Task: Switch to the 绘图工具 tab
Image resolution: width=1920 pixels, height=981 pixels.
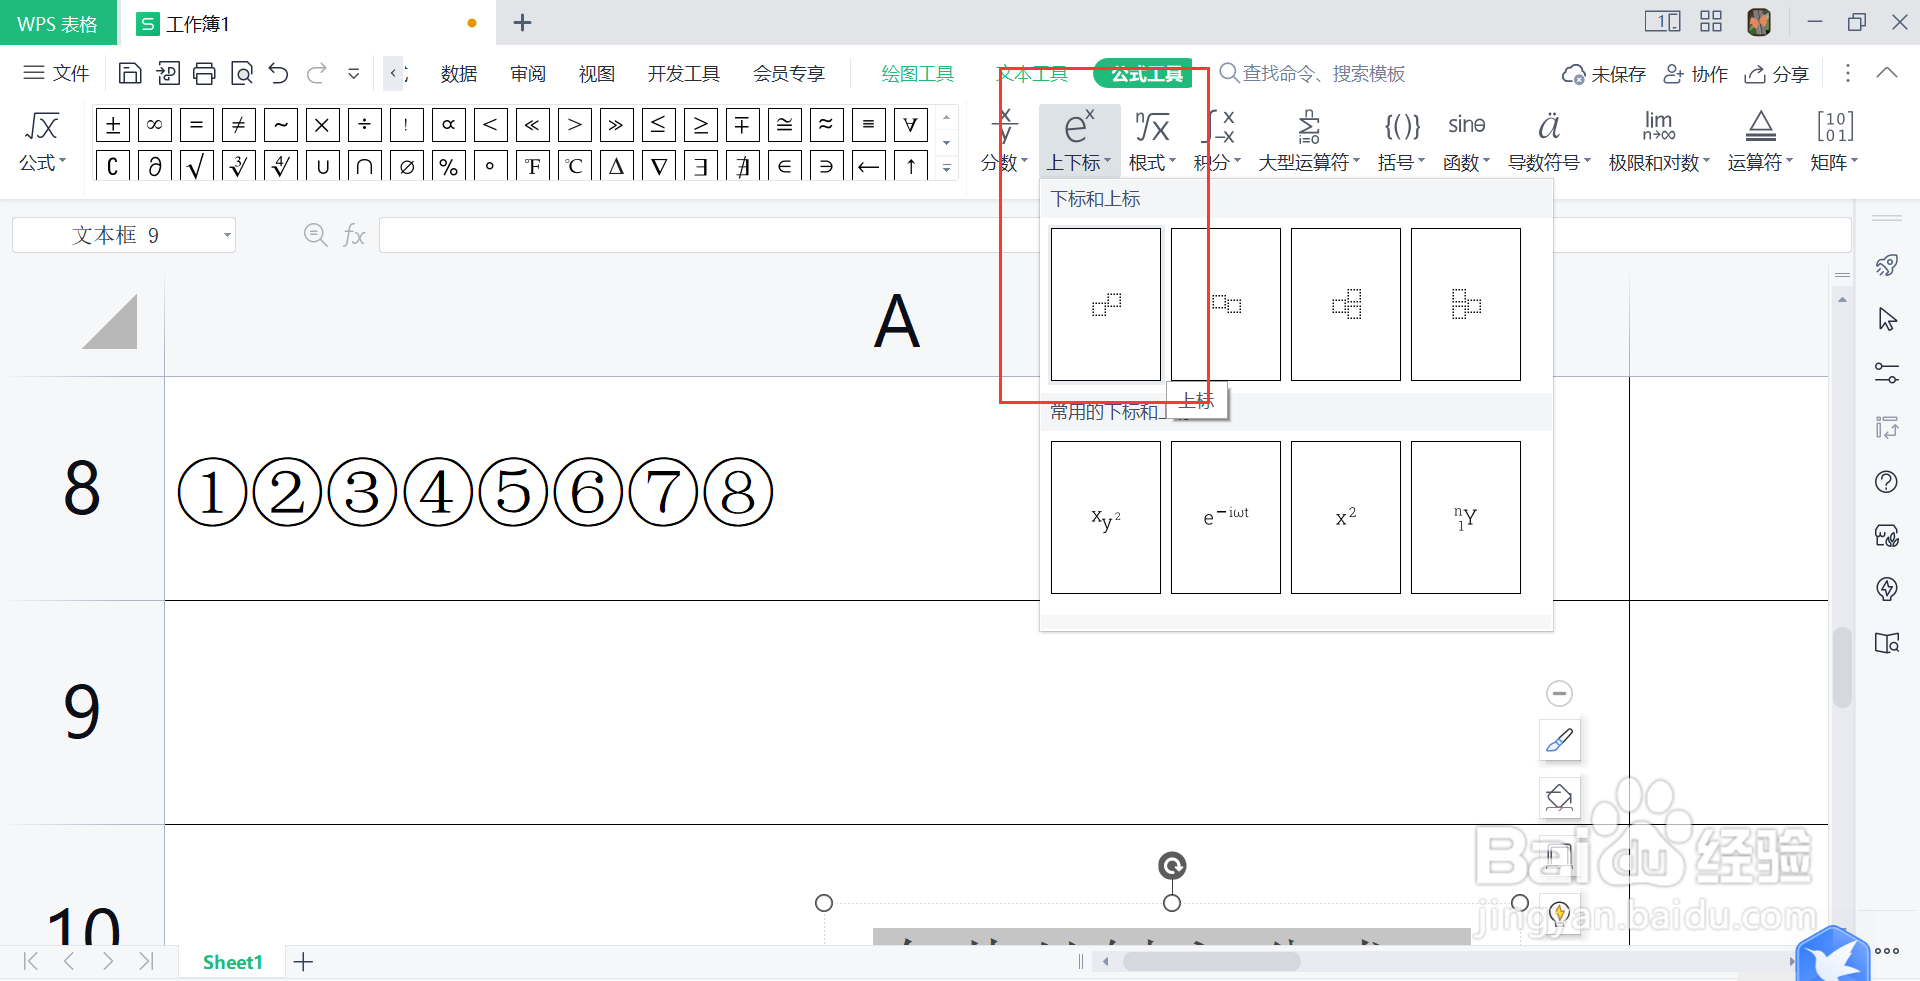Action: [918, 74]
